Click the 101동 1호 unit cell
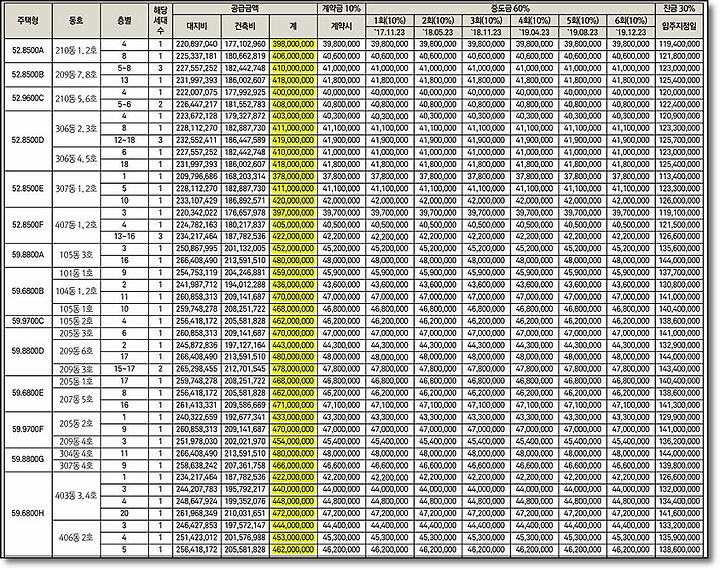The height and width of the screenshot is (570, 720). click(76, 273)
